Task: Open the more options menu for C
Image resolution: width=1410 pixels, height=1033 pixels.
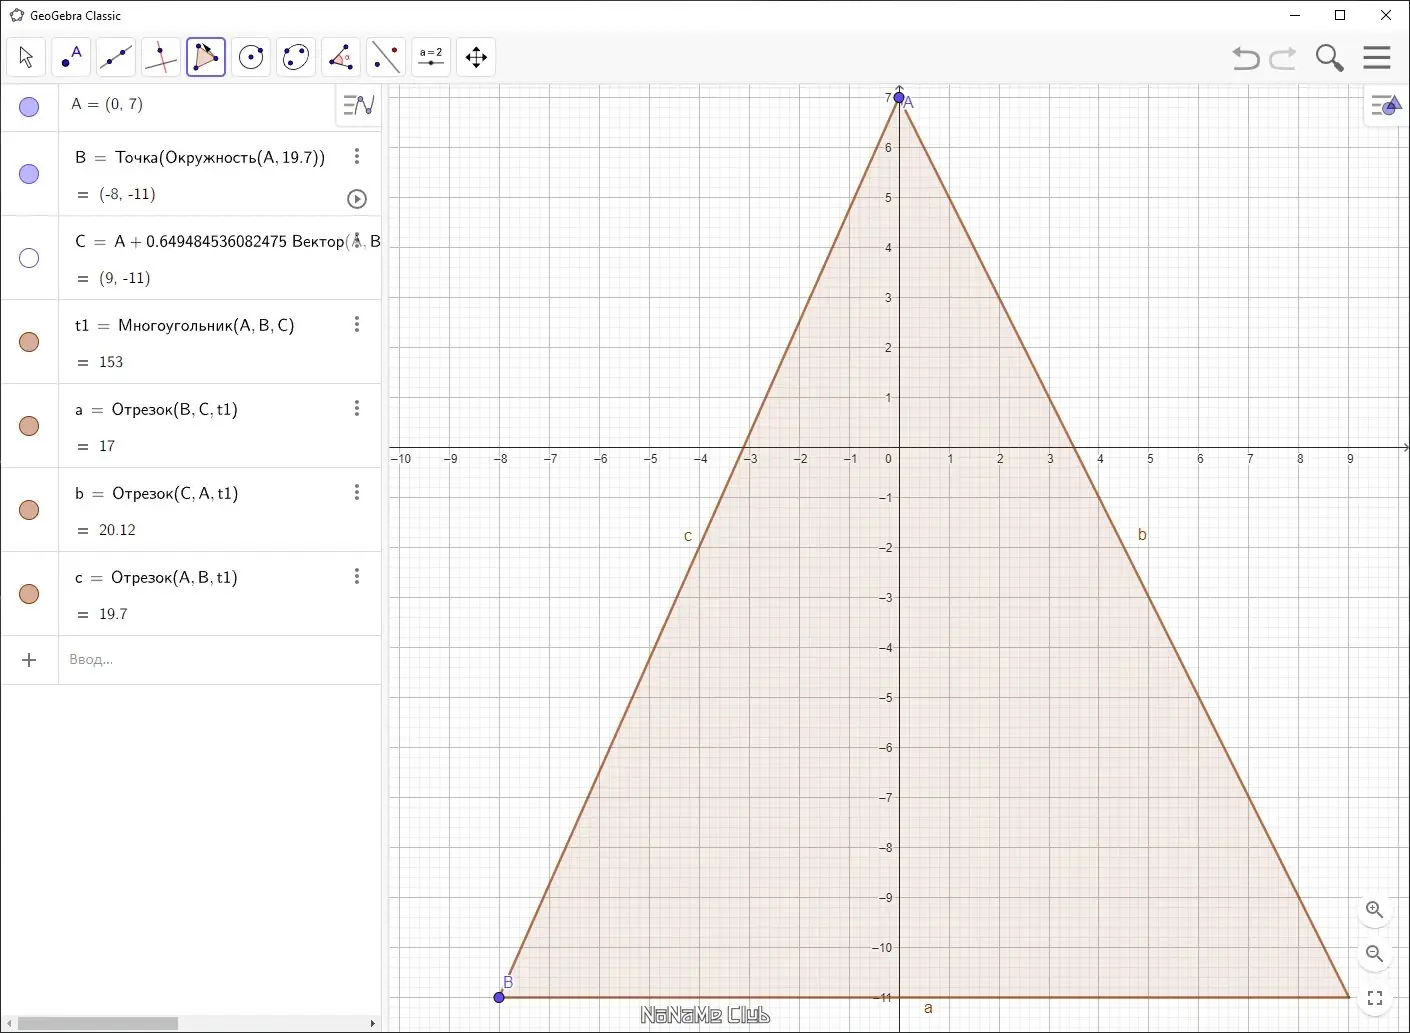Action: coord(357,240)
